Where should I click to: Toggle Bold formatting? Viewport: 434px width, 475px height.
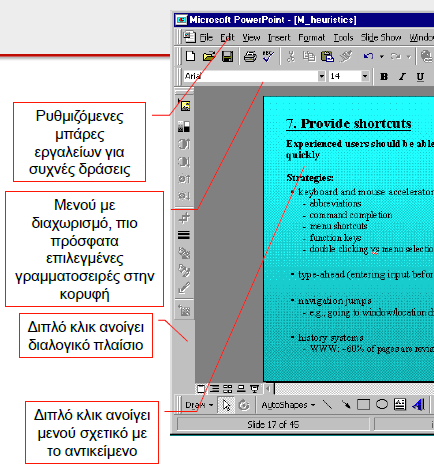(x=384, y=77)
